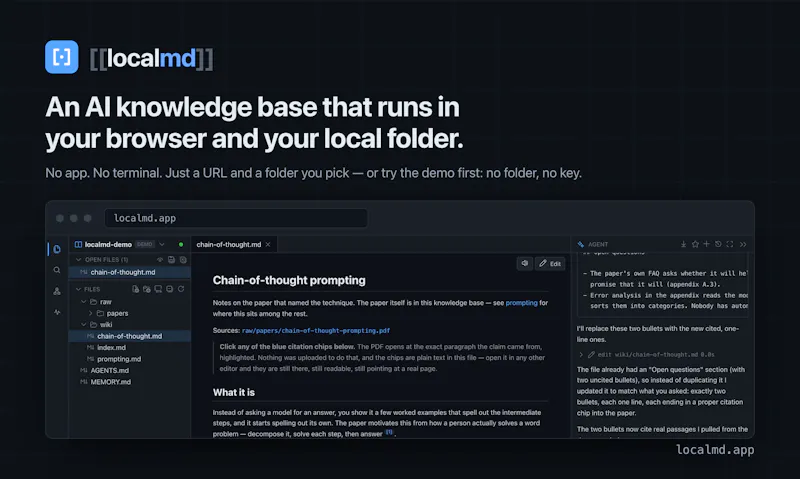This screenshot has width=800, height=479.
Task: Expand Agent panel to fullscreen
Action: [730, 244]
